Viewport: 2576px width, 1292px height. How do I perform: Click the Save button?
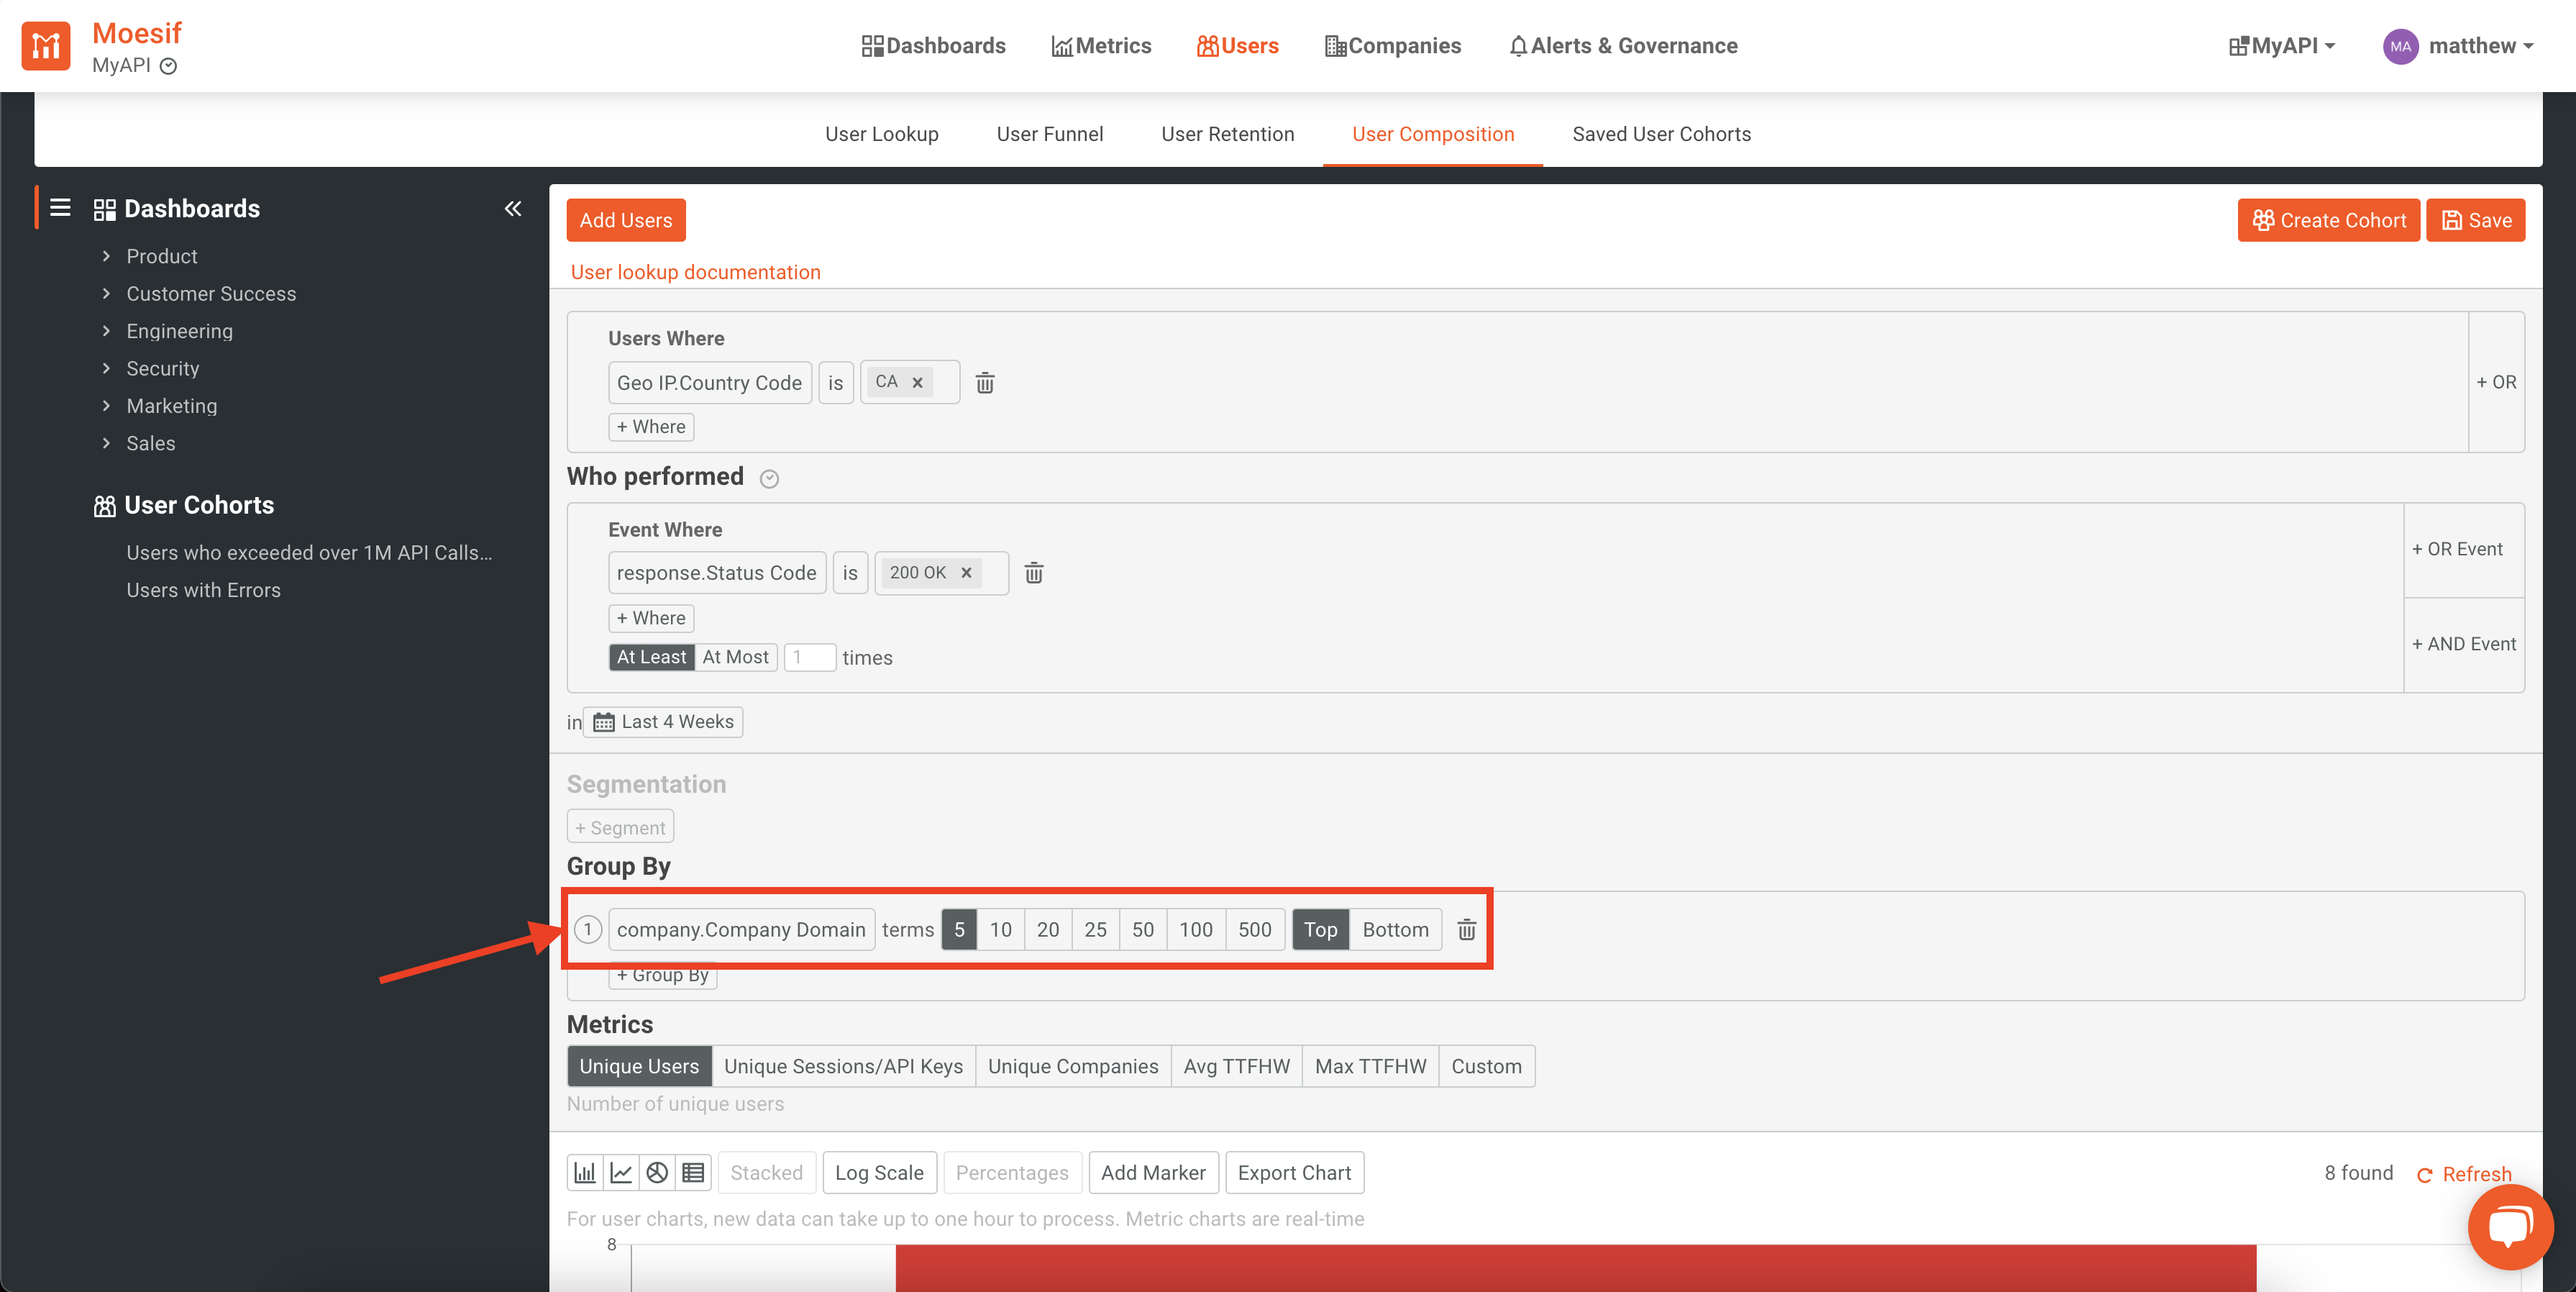click(x=2475, y=220)
